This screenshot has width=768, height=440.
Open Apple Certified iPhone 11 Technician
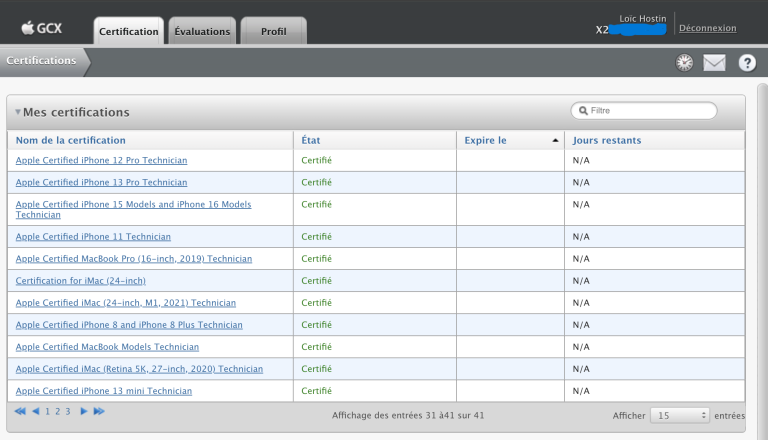pos(93,237)
